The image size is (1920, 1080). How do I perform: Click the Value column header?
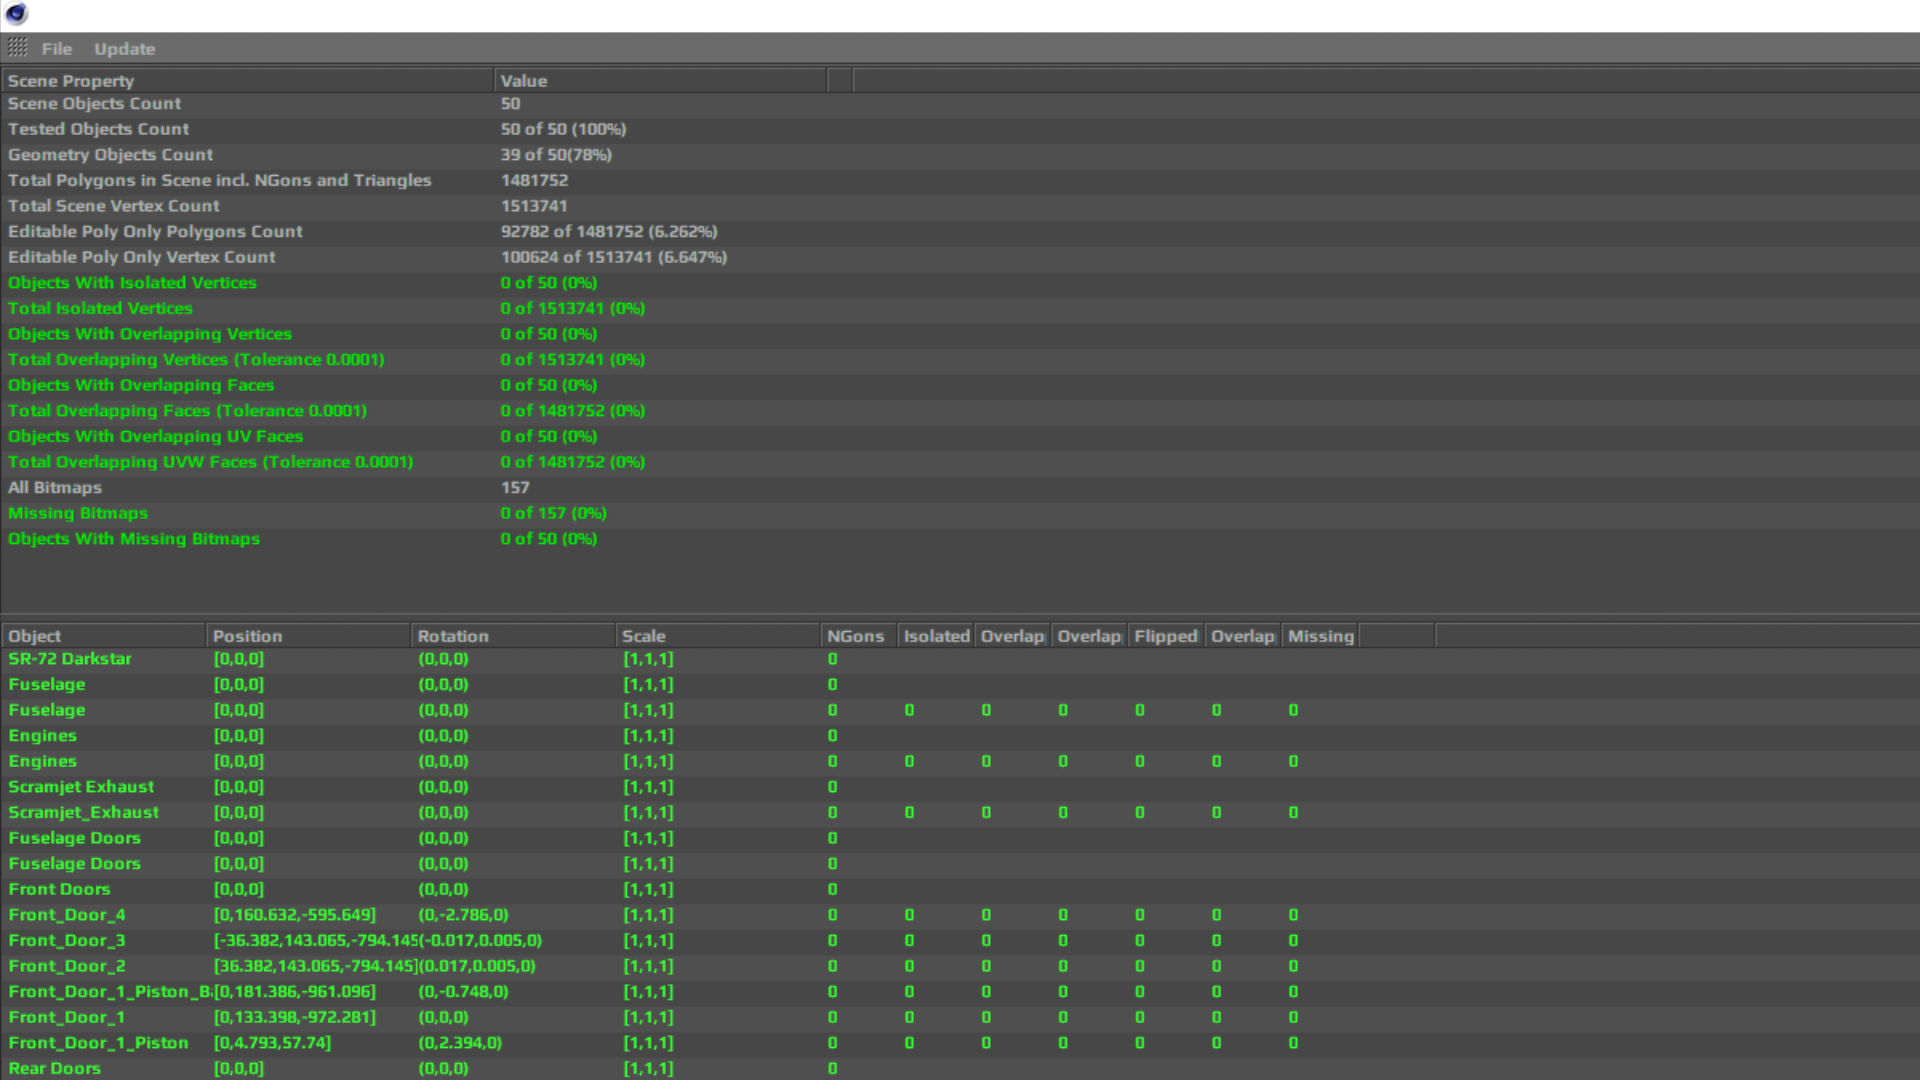(523, 81)
